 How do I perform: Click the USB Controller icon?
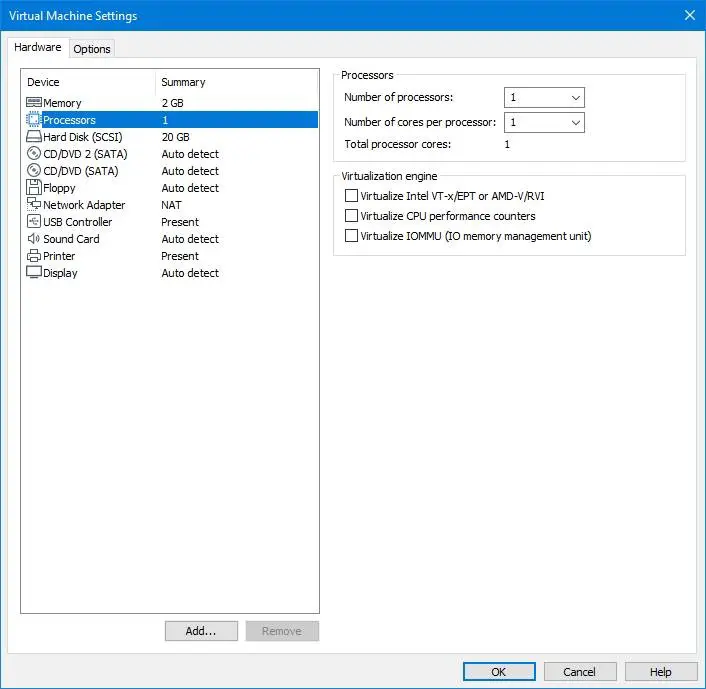[x=34, y=222]
